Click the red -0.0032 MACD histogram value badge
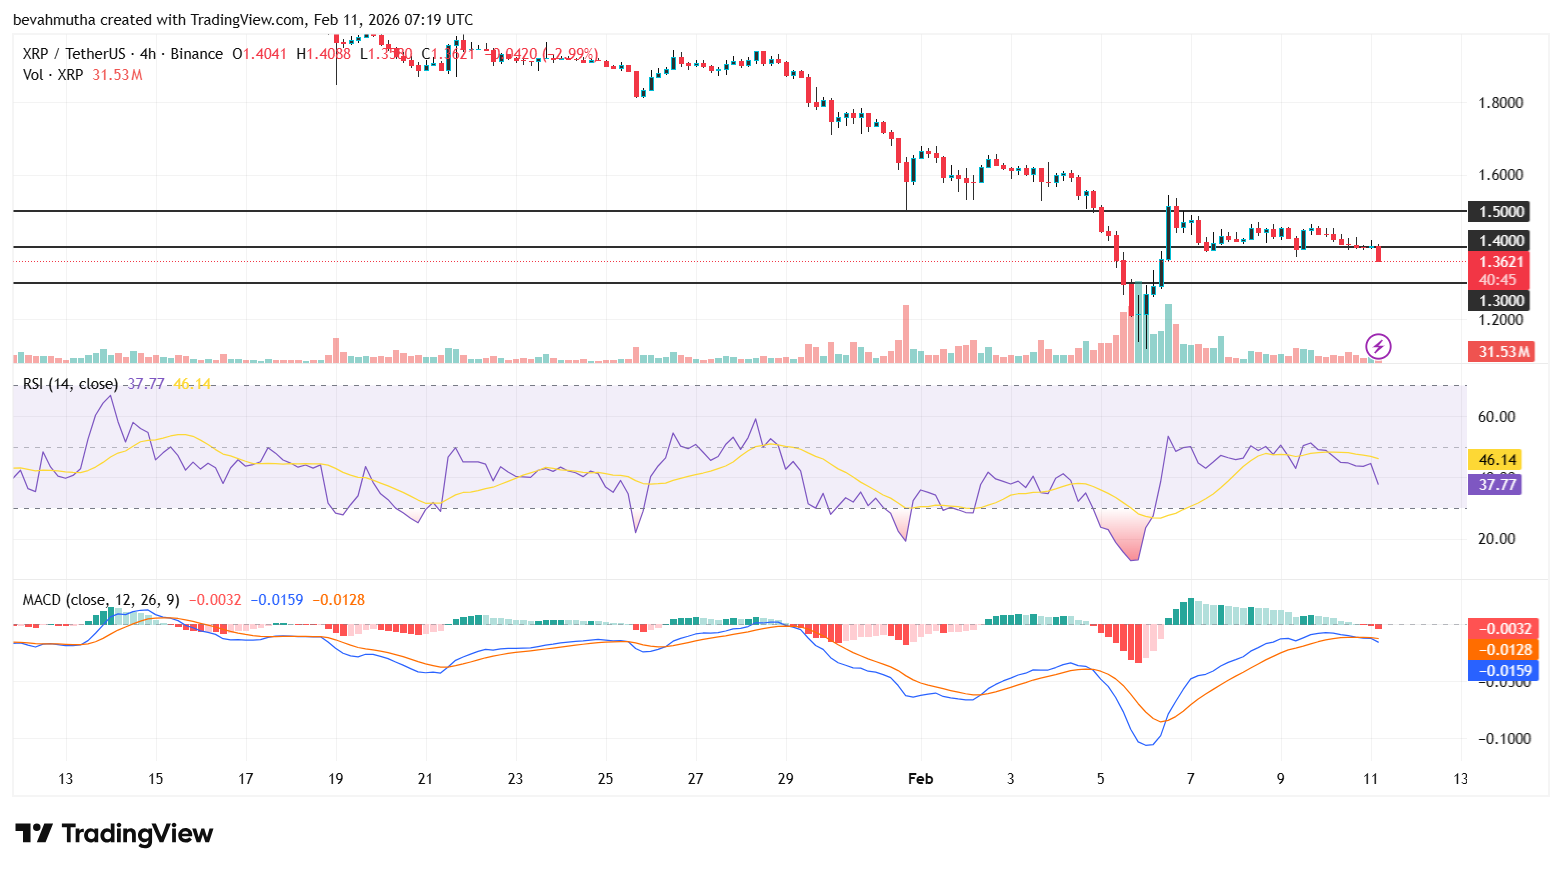Viewport: 1562px width, 871px height. click(1503, 629)
